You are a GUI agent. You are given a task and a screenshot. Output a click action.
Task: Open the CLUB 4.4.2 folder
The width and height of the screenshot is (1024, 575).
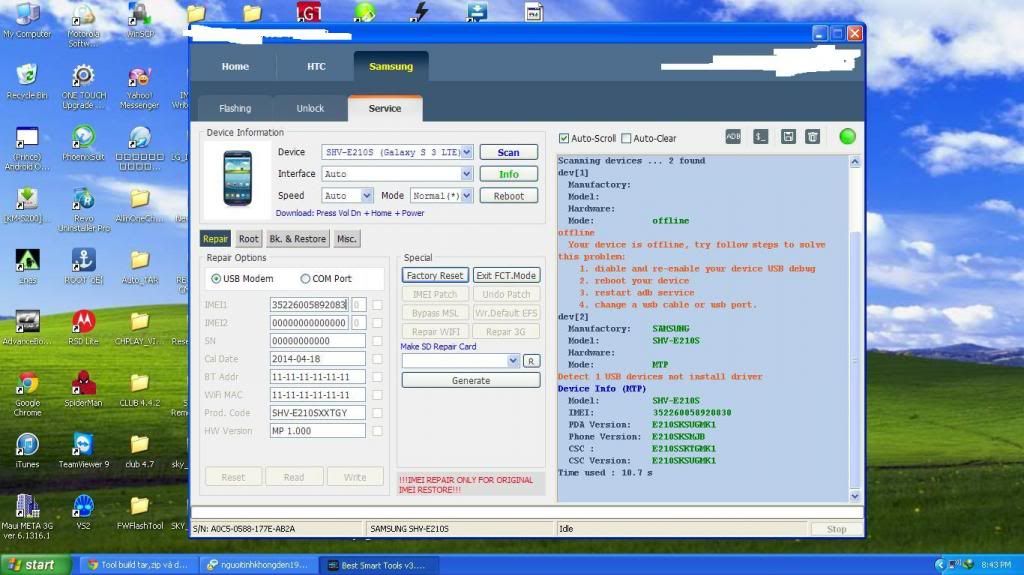pos(139,389)
